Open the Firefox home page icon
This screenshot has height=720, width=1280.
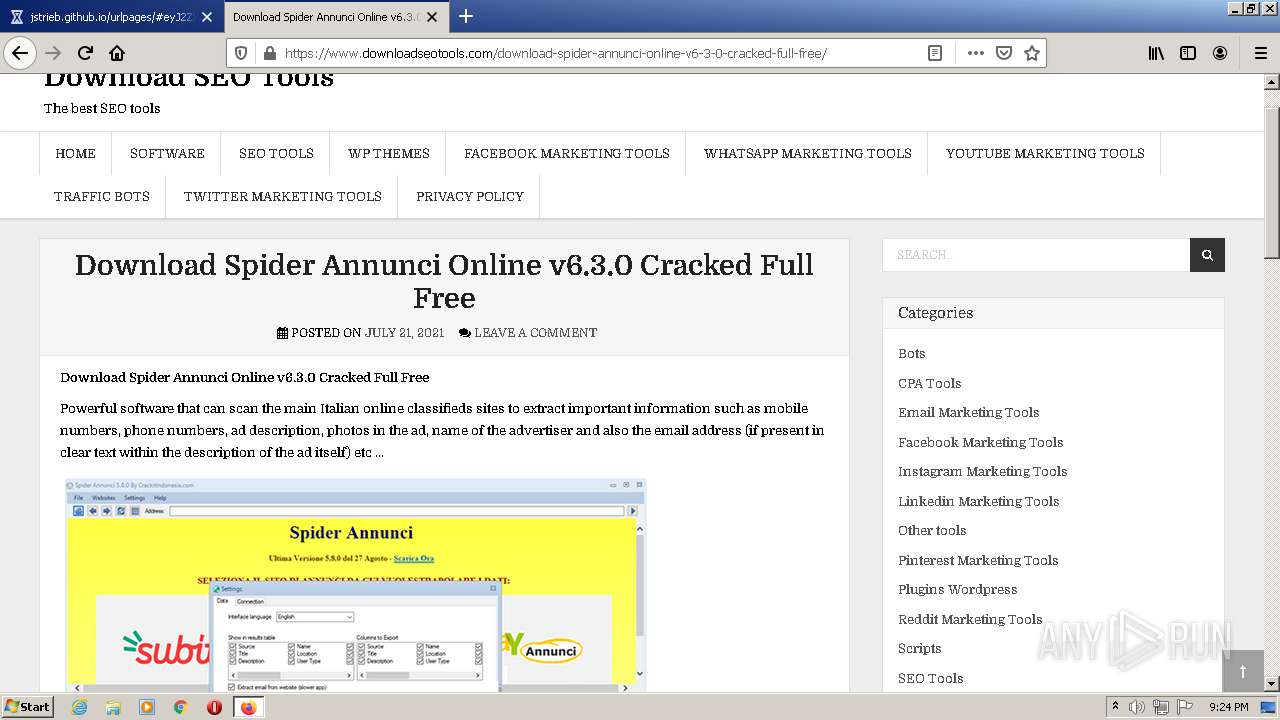tap(117, 53)
